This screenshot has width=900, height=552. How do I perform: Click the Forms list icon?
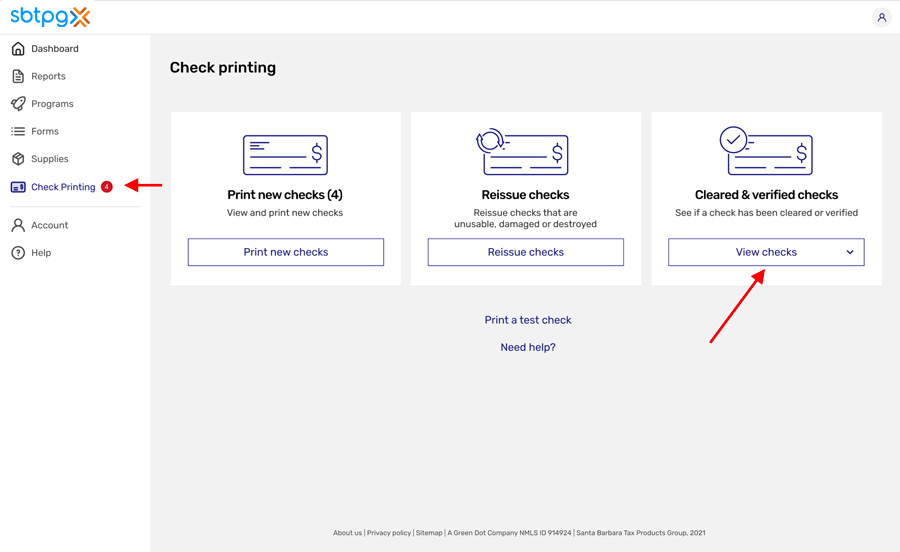tap(18, 131)
